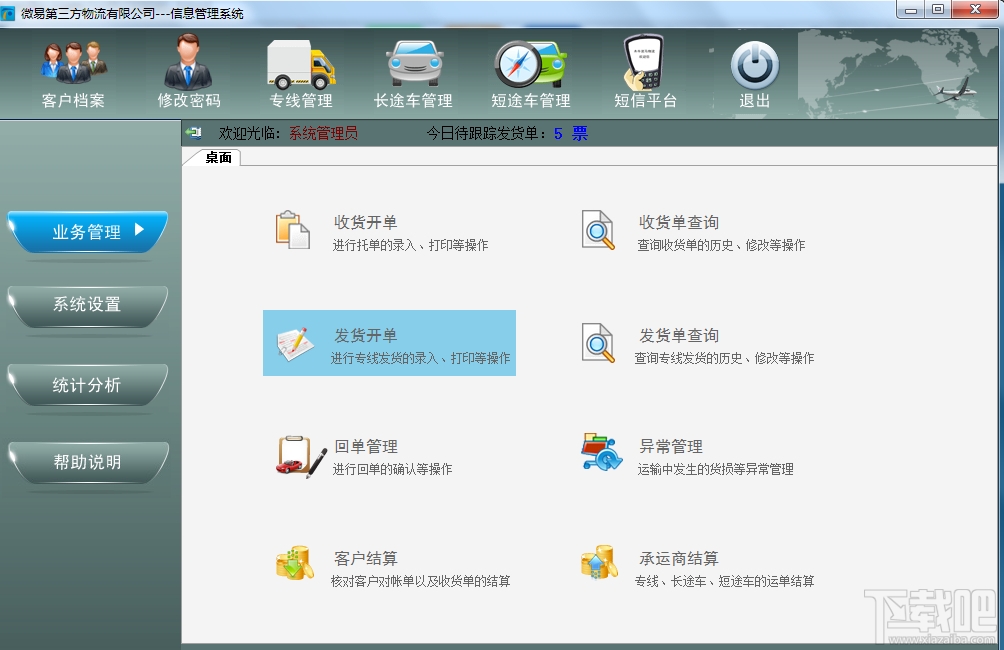Click the 异常管理 title text
The width and height of the screenshot is (1004, 650).
(x=671, y=446)
